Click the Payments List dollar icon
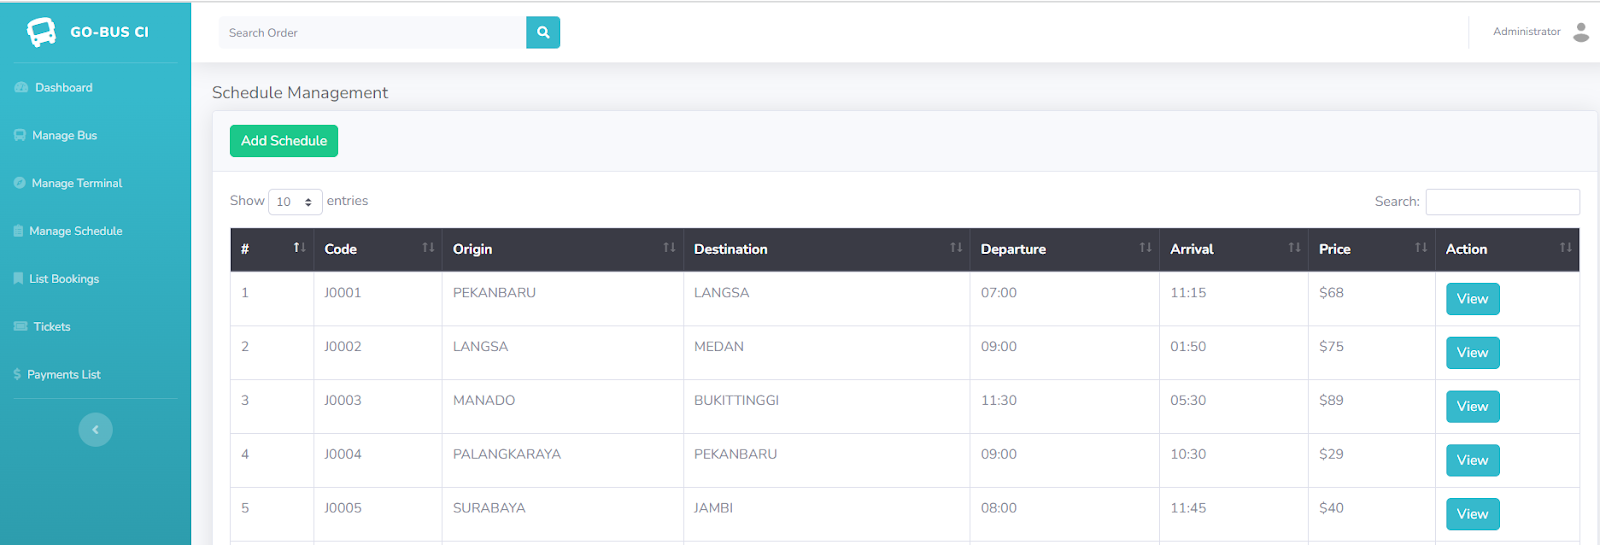Viewport: 1600px width, 545px height. (x=17, y=375)
